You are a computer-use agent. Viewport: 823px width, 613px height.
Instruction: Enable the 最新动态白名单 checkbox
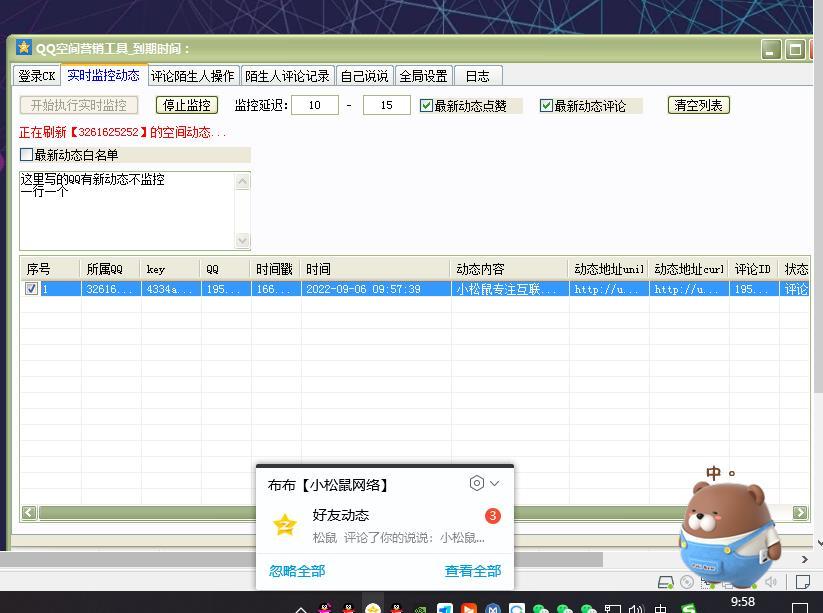point(26,154)
